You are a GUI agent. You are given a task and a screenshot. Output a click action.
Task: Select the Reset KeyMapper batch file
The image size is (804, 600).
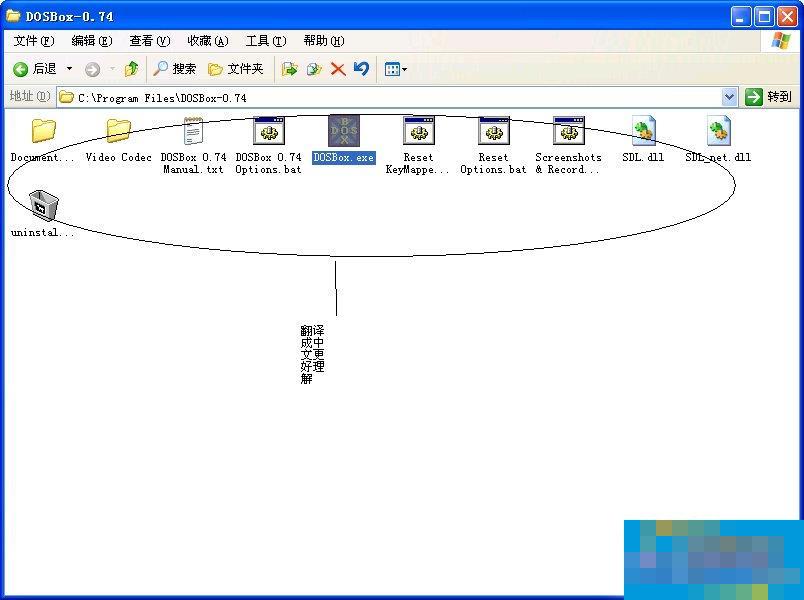[418, 133]
